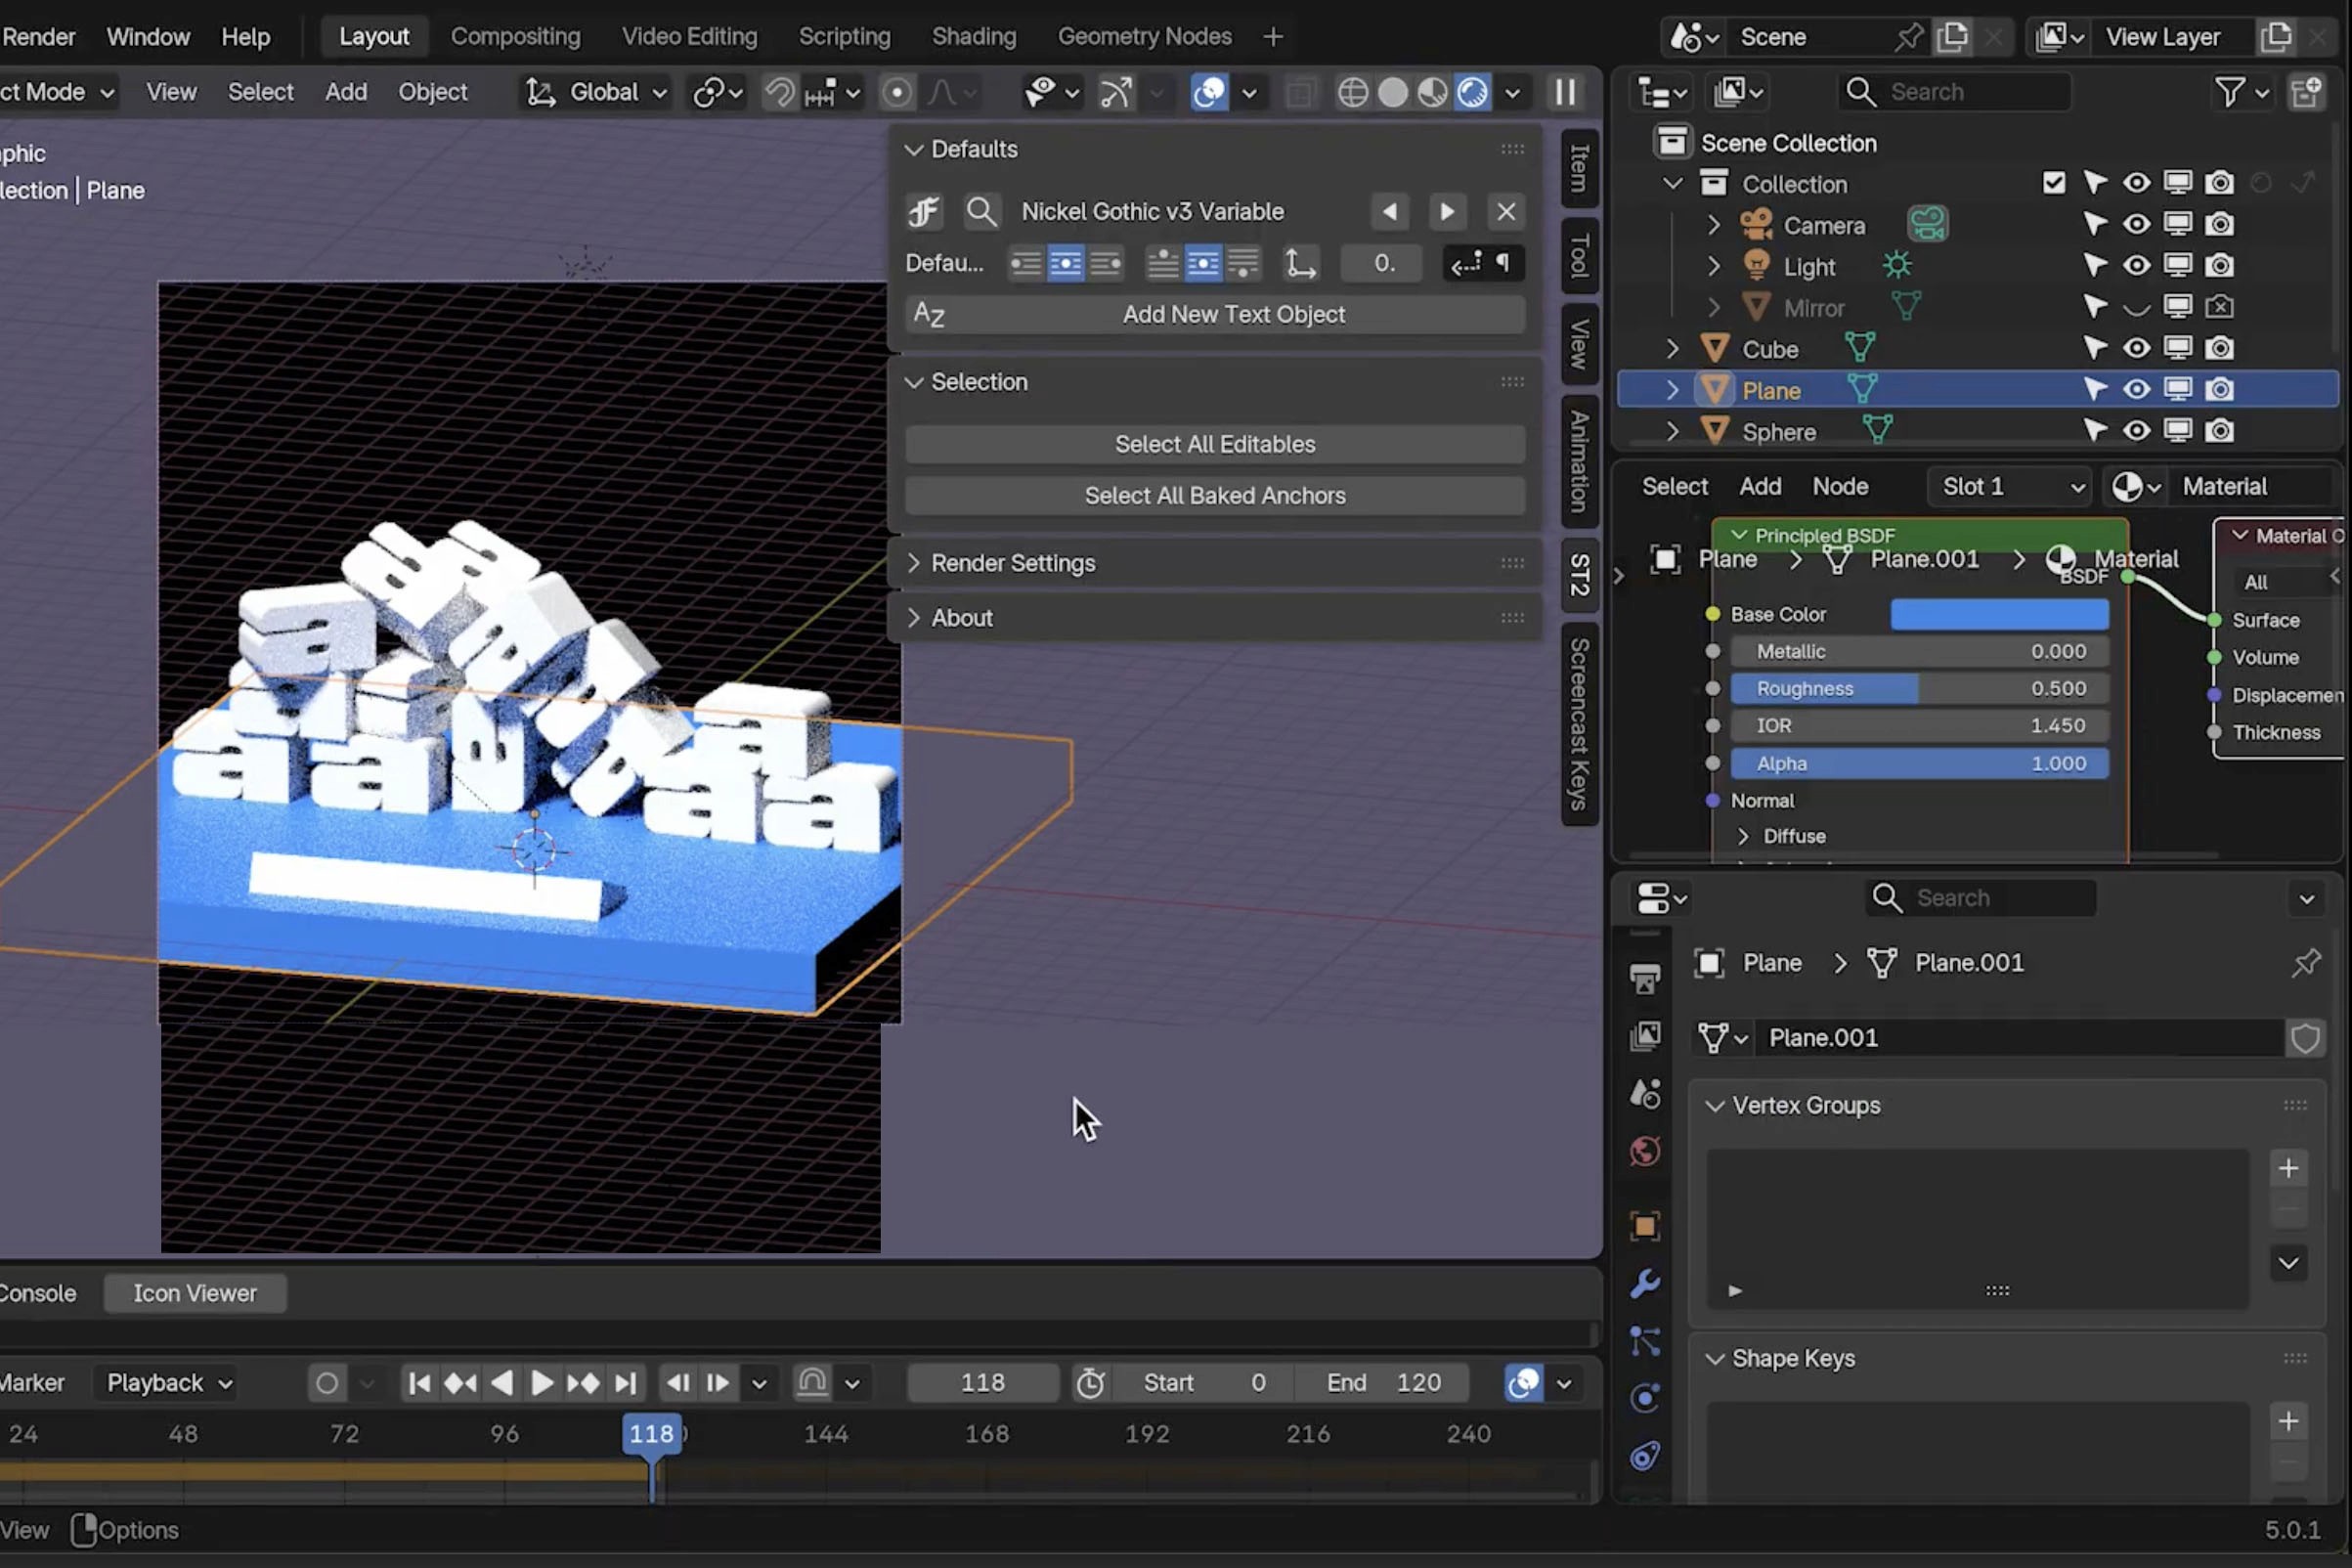Screen dimensions: 2352x1568
Task: Select wireframe viewport shading
Action: point(1352,92)
